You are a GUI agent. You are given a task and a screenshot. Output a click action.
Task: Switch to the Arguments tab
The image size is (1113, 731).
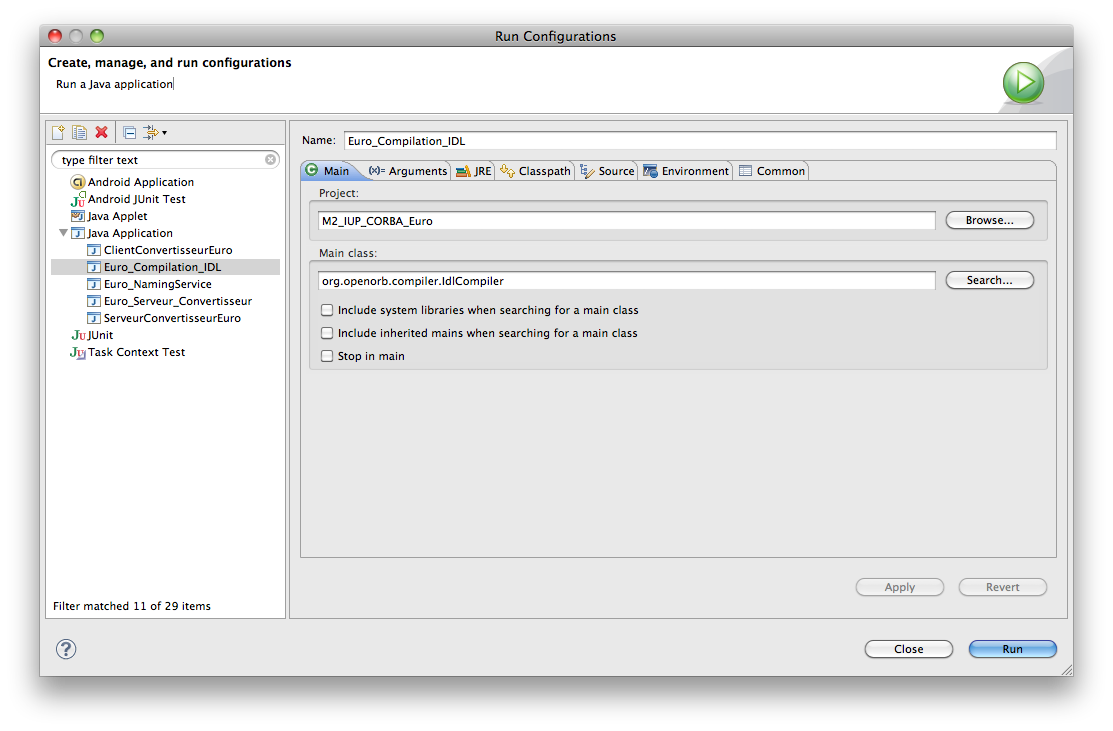408,171
